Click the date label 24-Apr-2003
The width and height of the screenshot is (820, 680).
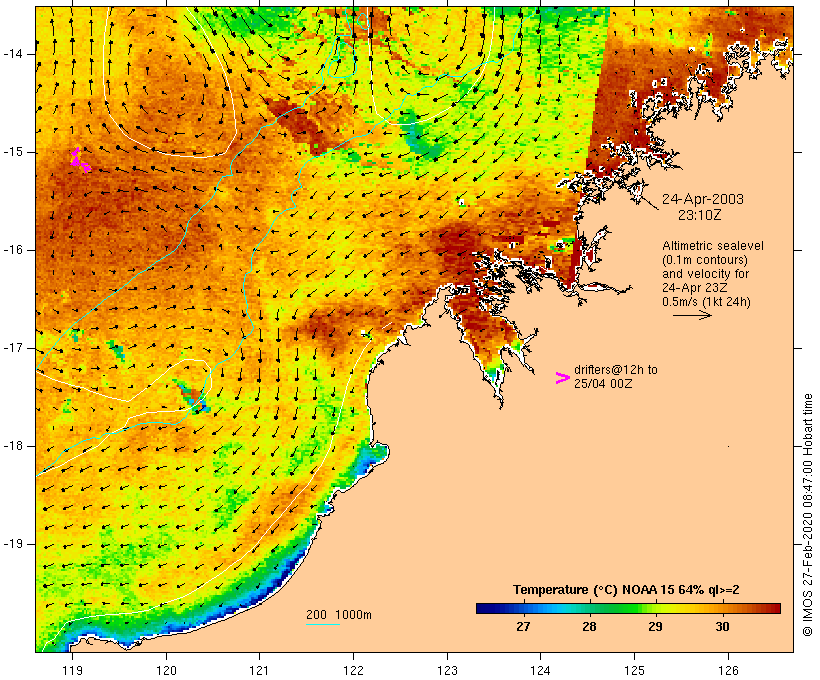click(702, 199)
